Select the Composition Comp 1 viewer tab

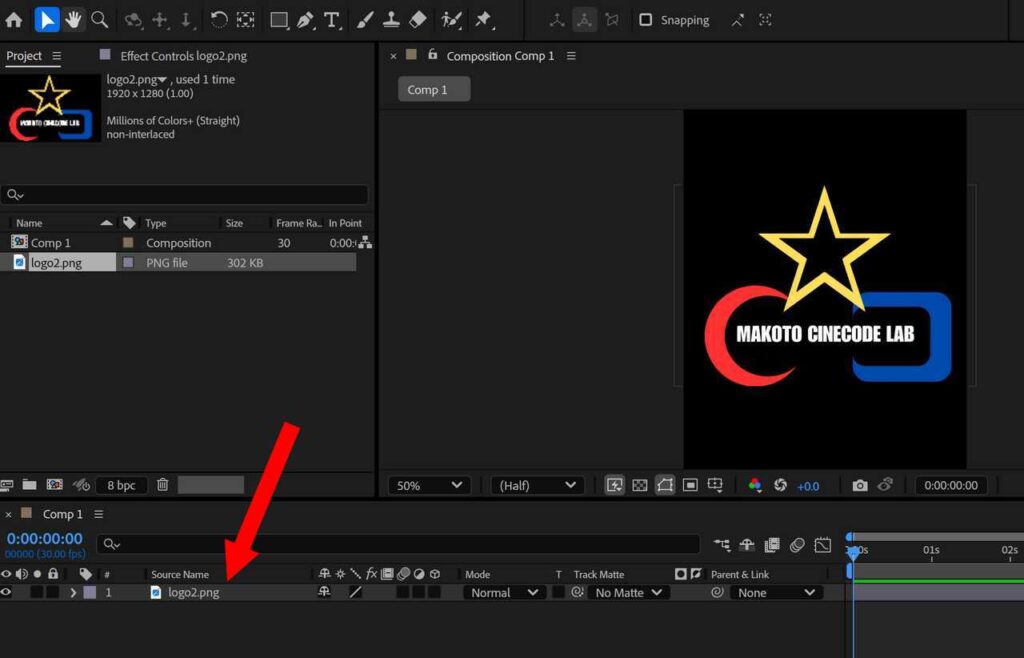(x=500, y=56)
